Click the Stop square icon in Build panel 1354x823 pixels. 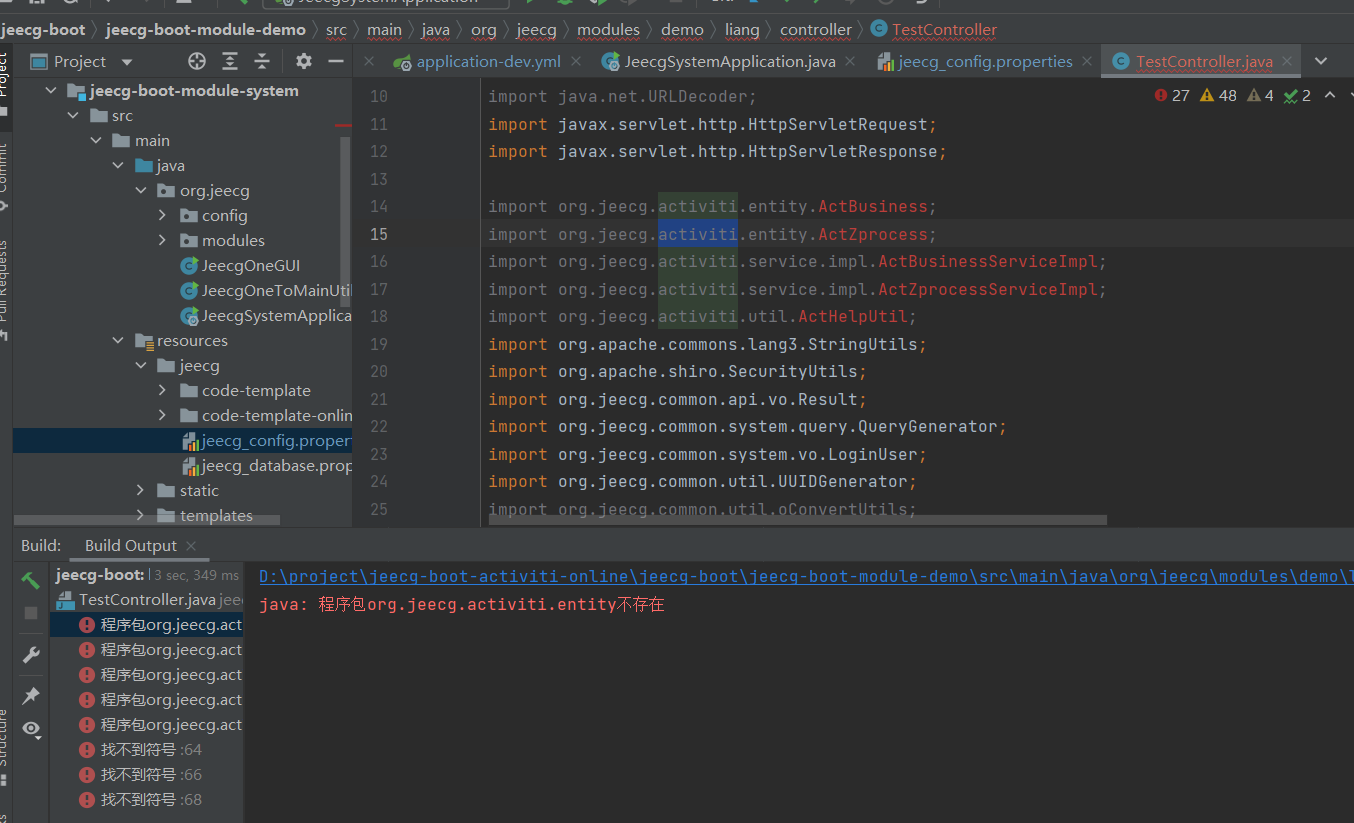click(x=30, y=613)
